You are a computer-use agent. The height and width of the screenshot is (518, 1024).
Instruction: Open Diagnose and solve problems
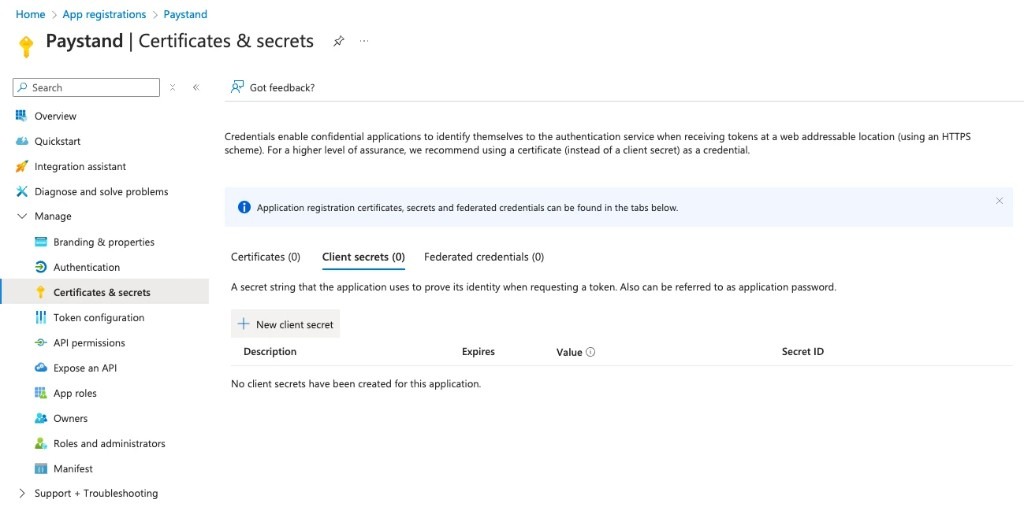(x=101, y=191)
